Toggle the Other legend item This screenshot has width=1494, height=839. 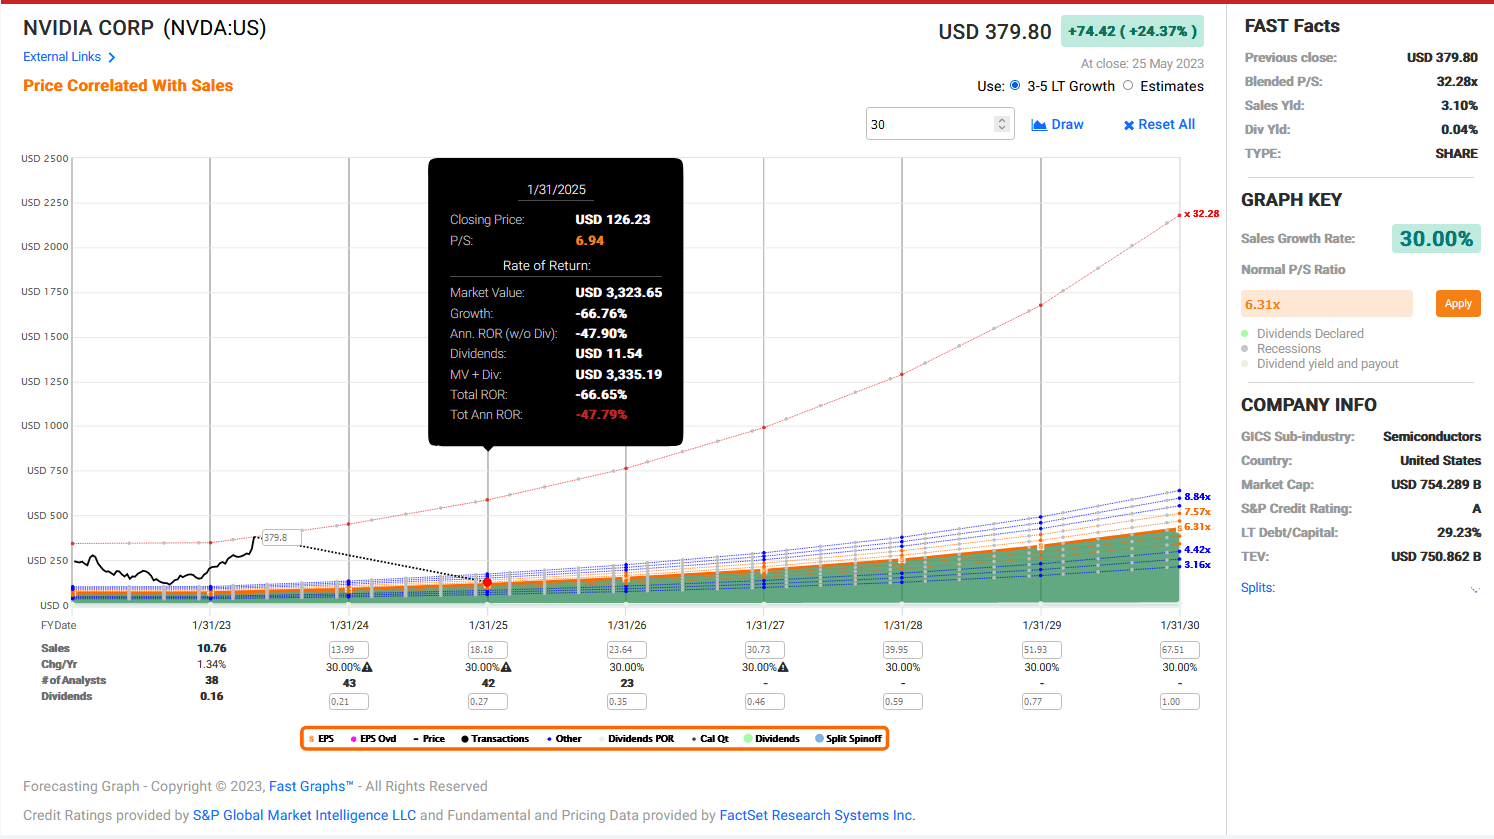[564, 739]
